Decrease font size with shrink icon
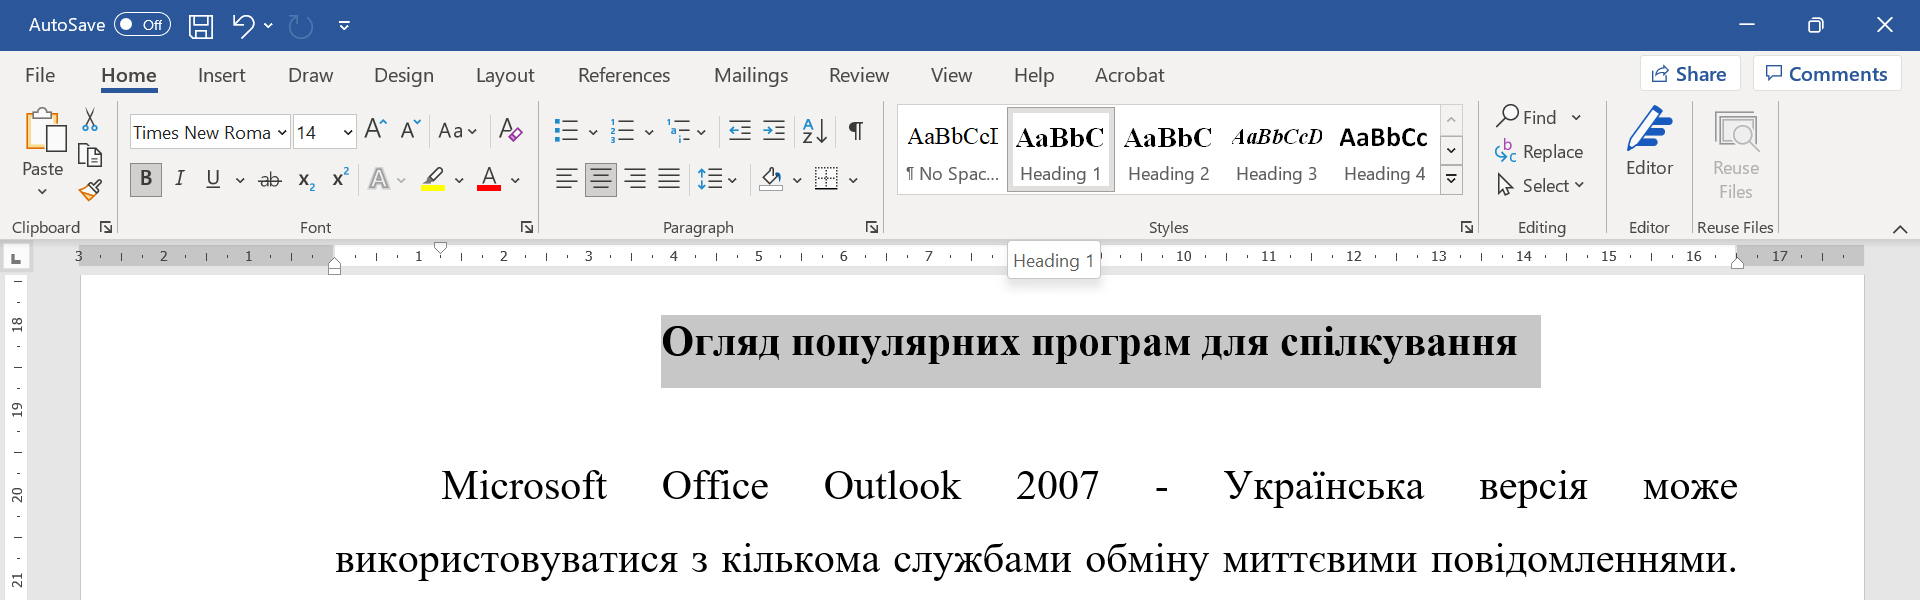Viewport: 1920px width, 600px height. 410,129
